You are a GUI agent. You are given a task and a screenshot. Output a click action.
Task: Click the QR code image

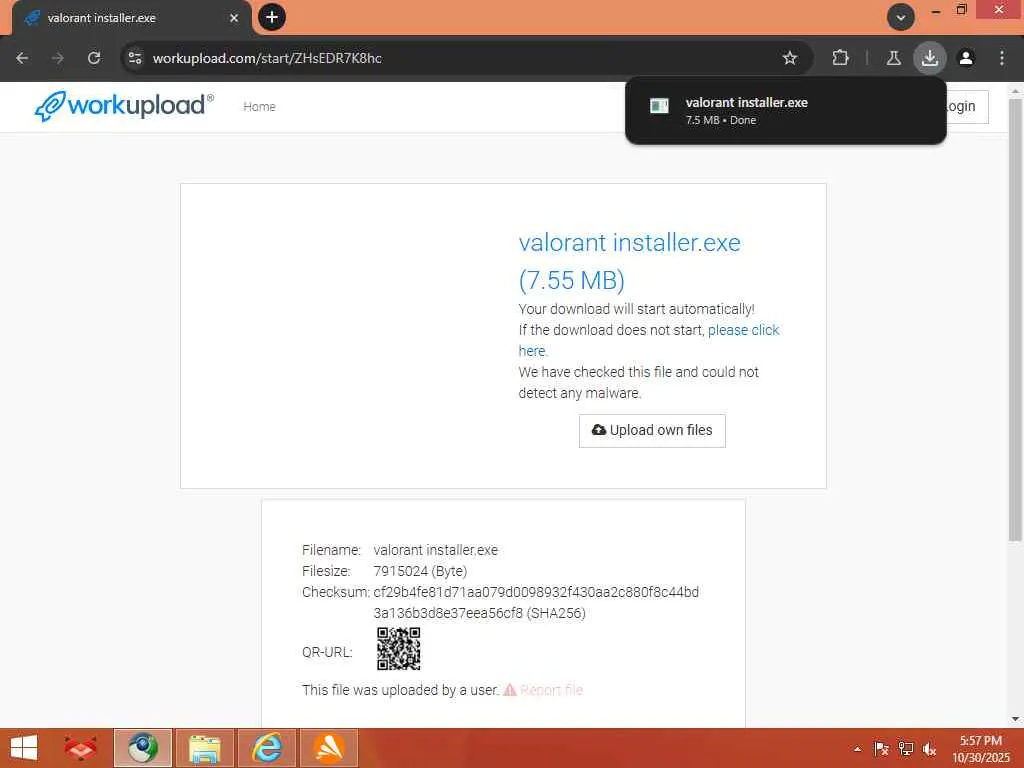(398, 648)
